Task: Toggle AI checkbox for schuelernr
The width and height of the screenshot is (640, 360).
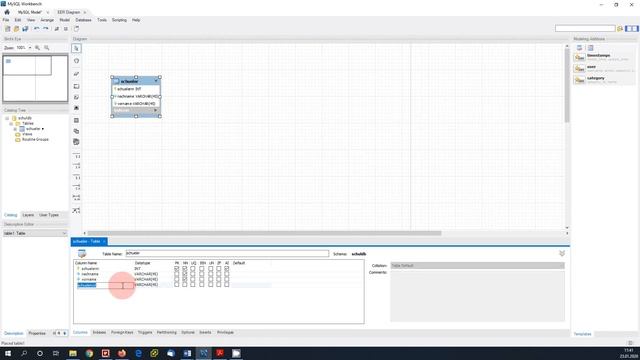Action: (x=227, y=269)
